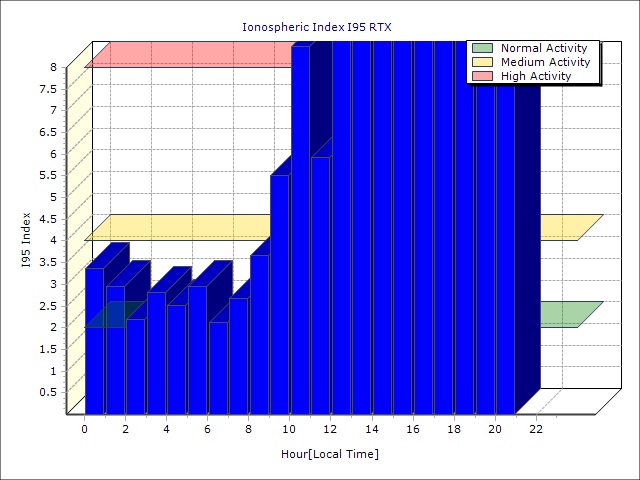This screenshot has height=480, width=640.
Task: Select the shortest blue bar at hour 6
Action: 217,367
